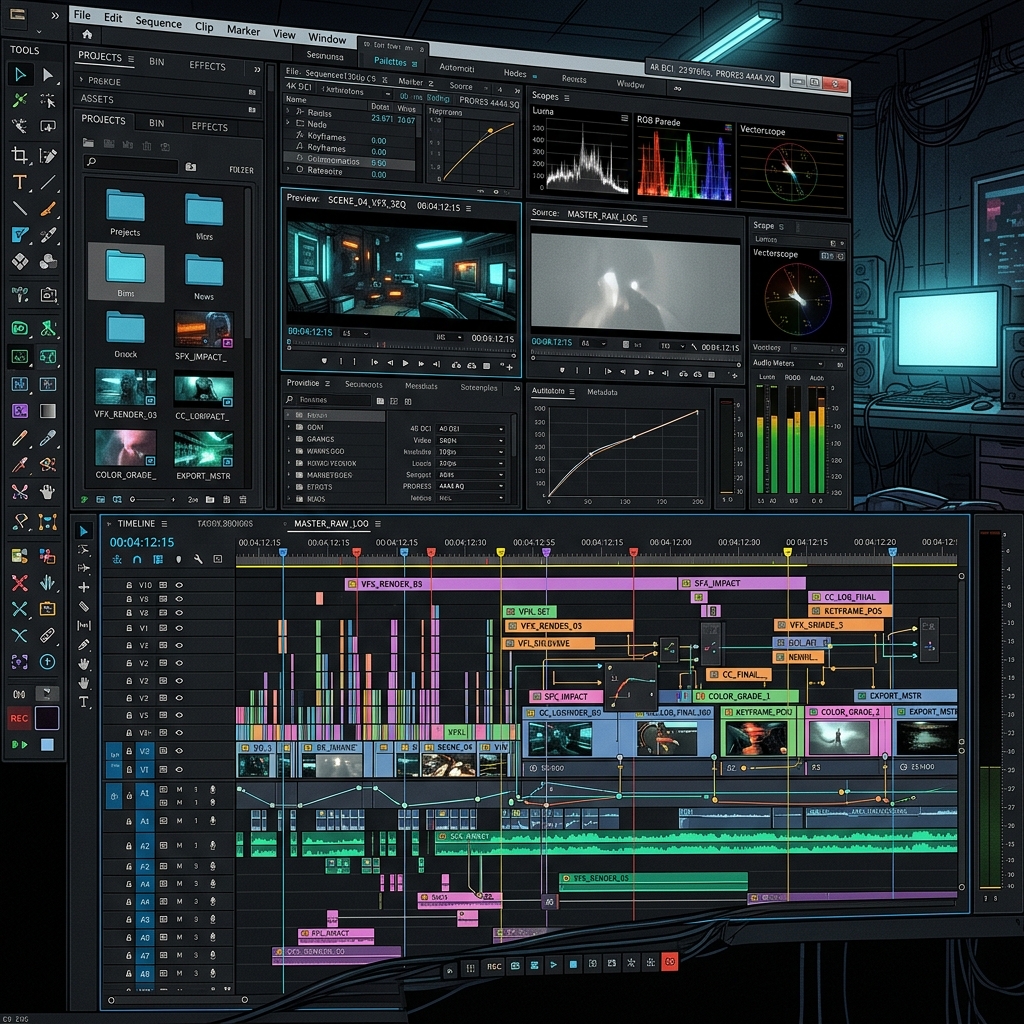The height and width of the screenshot is (1024, 1024).
Task: Mute audio track A7
Action: [x=179, y=955]
